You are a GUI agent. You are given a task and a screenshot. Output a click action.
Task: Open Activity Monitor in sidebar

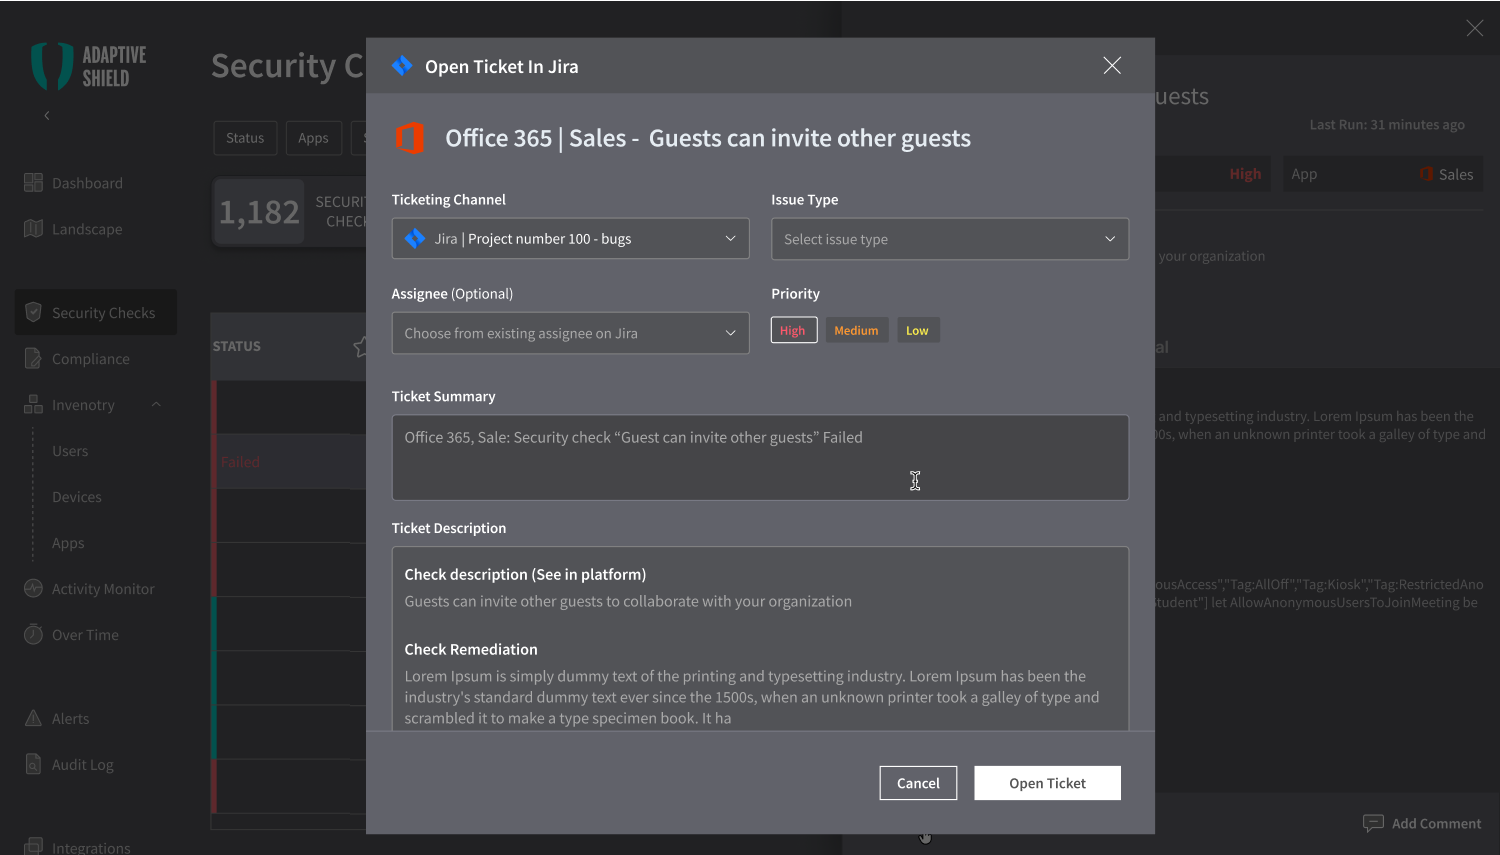point(103,589)
